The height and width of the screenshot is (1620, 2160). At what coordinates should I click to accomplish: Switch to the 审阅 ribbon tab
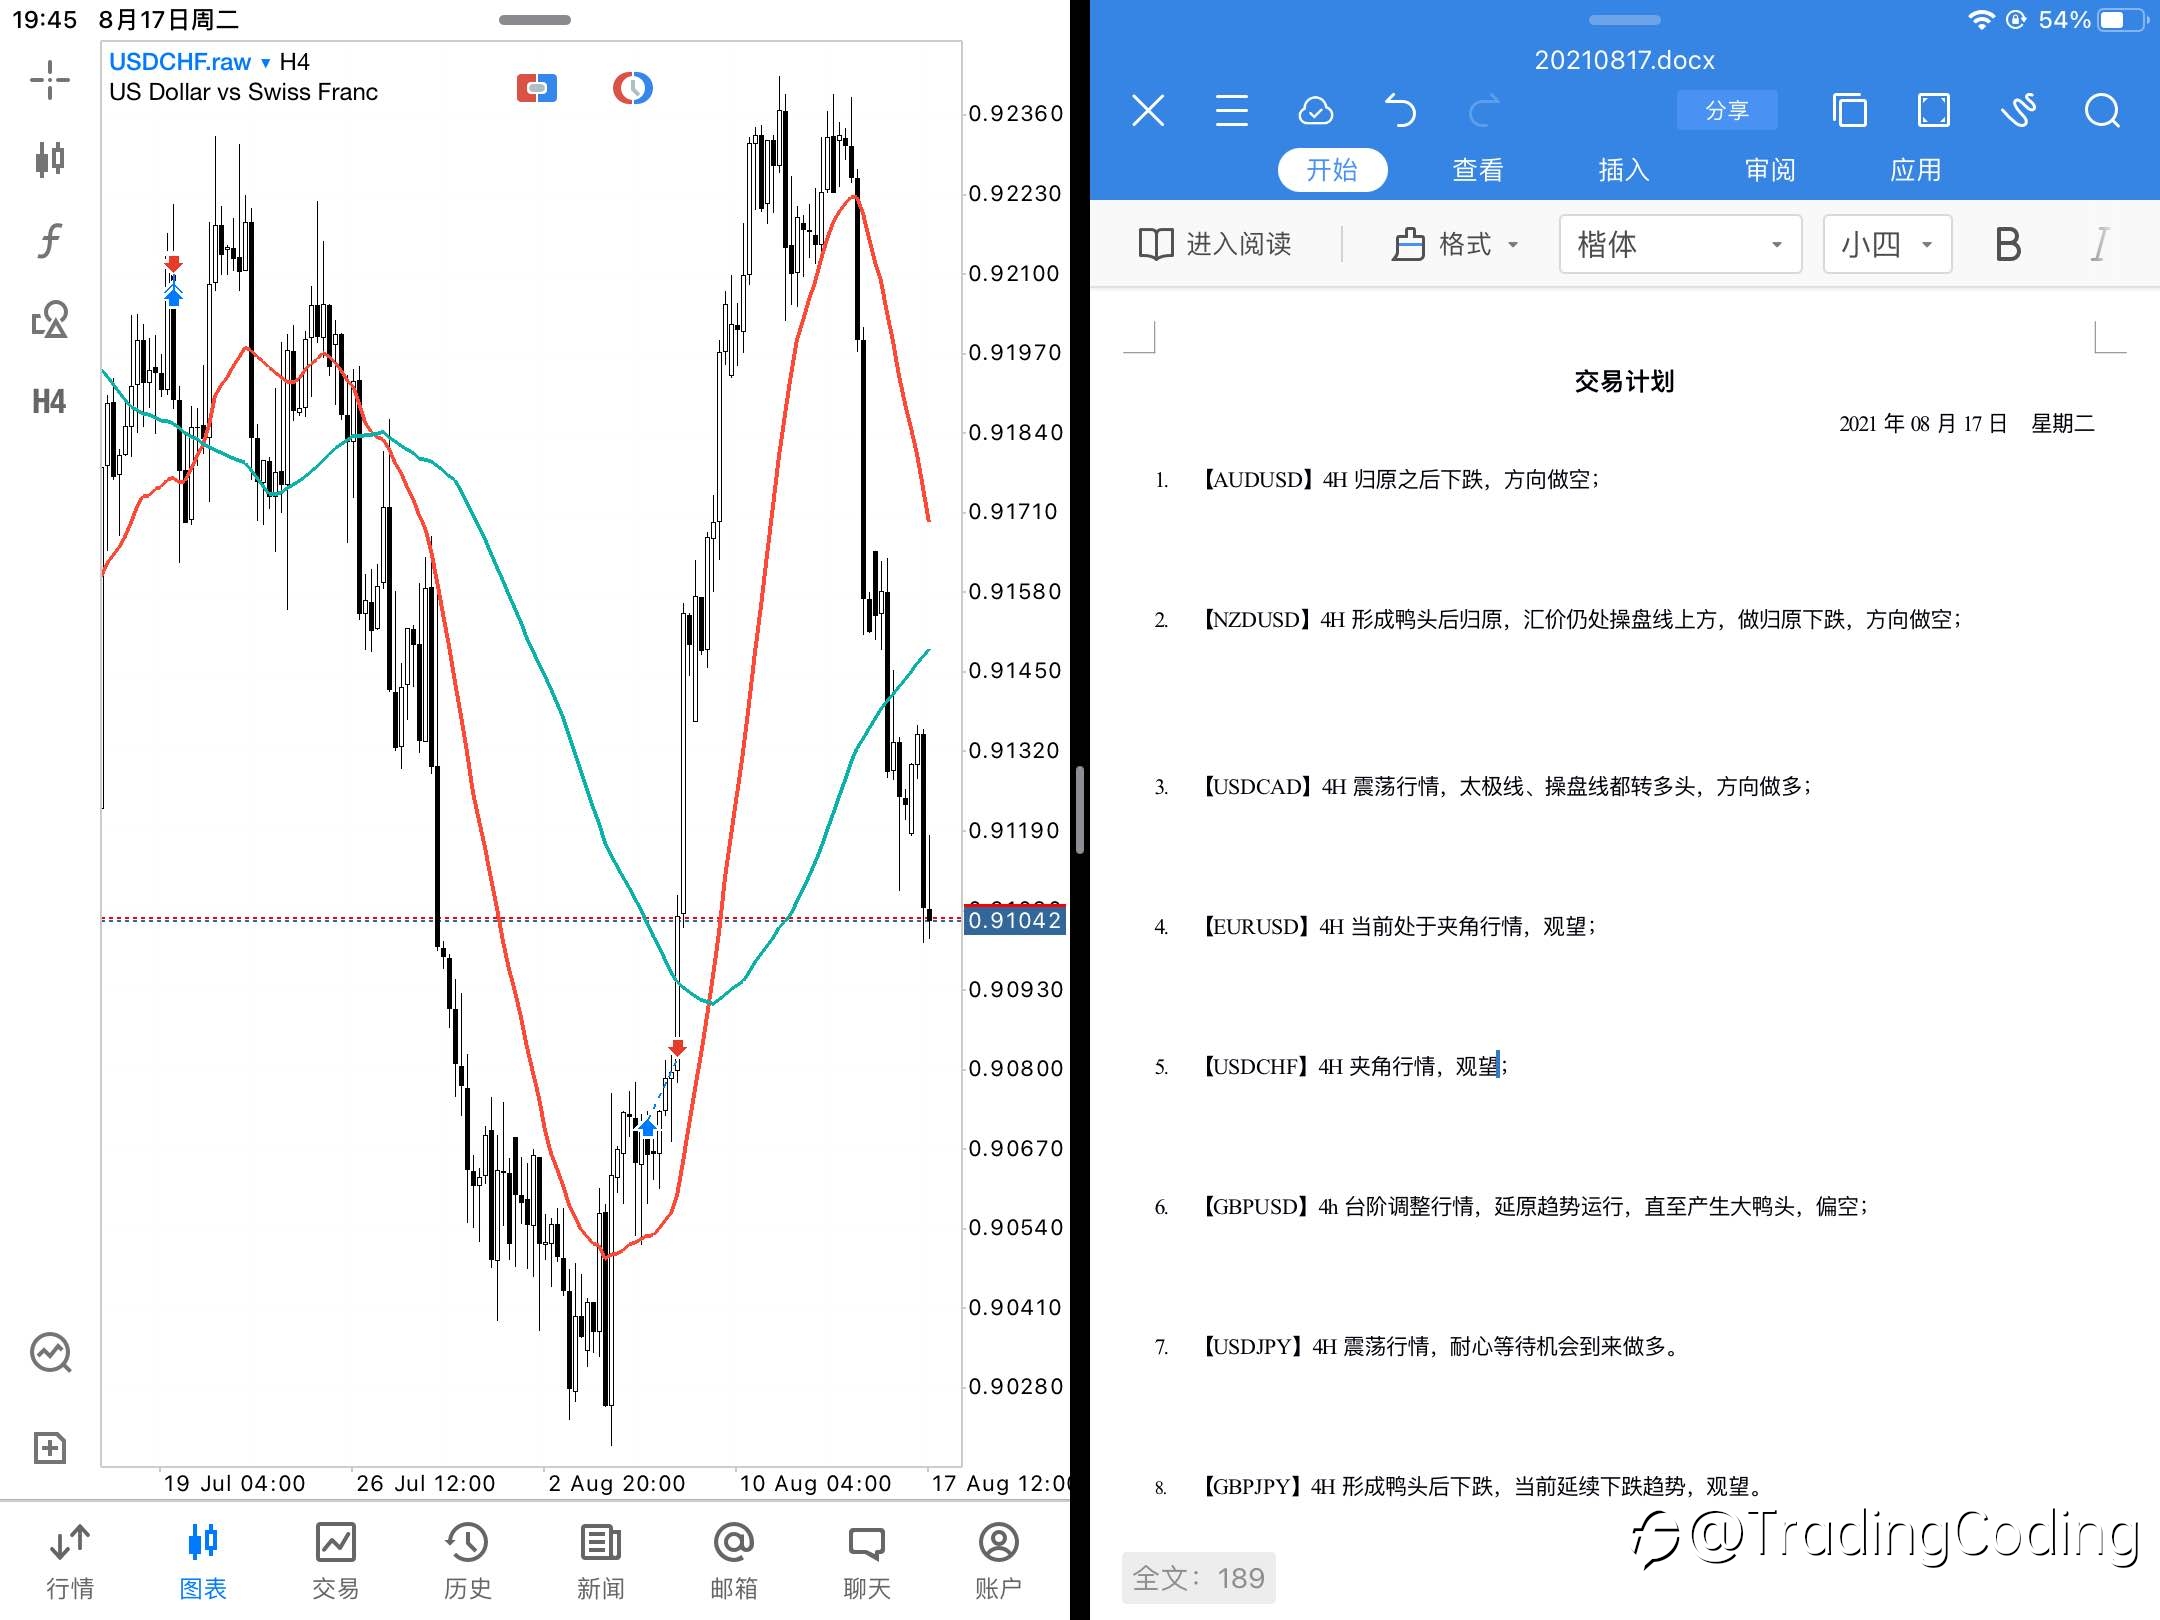click(x=1770, y=170)
